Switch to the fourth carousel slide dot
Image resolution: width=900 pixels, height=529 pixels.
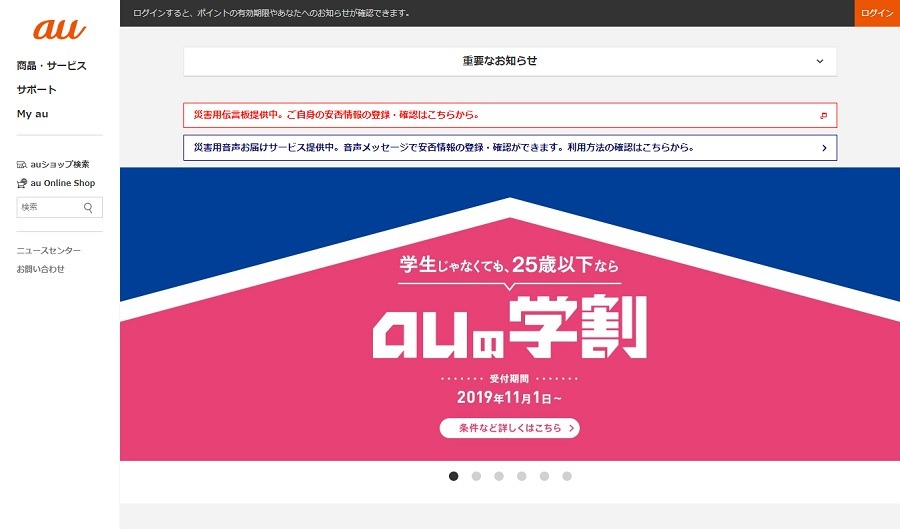pyautogui.click(x=522, y=476)
